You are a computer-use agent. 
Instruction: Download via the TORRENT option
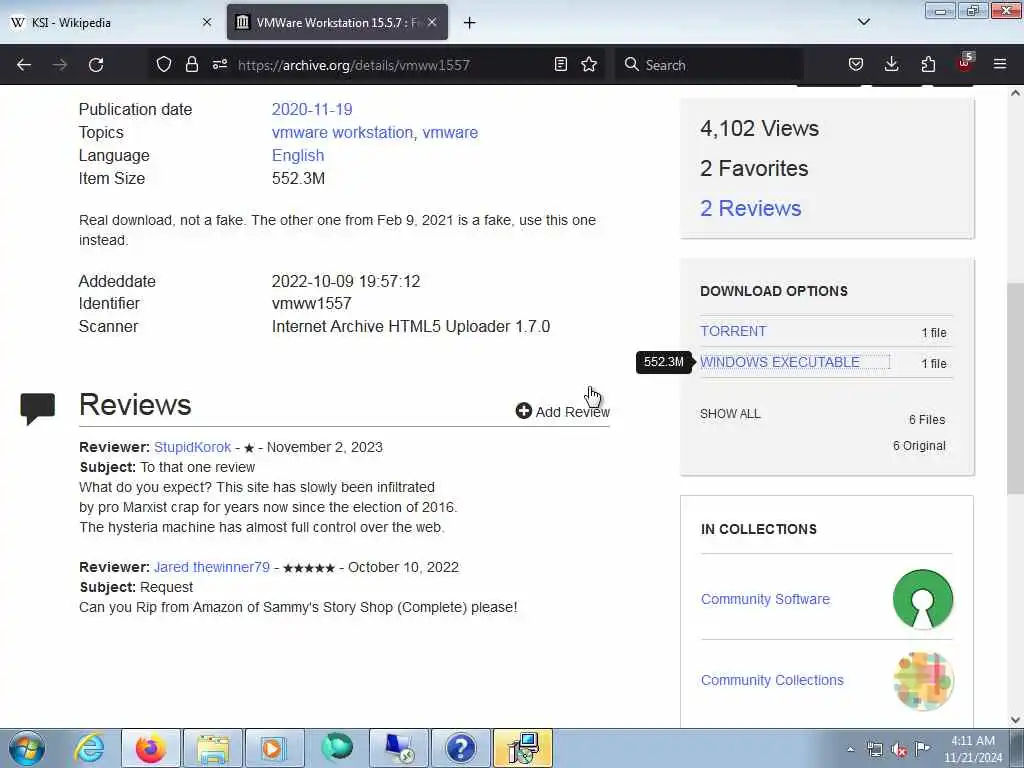click(733, 331)
